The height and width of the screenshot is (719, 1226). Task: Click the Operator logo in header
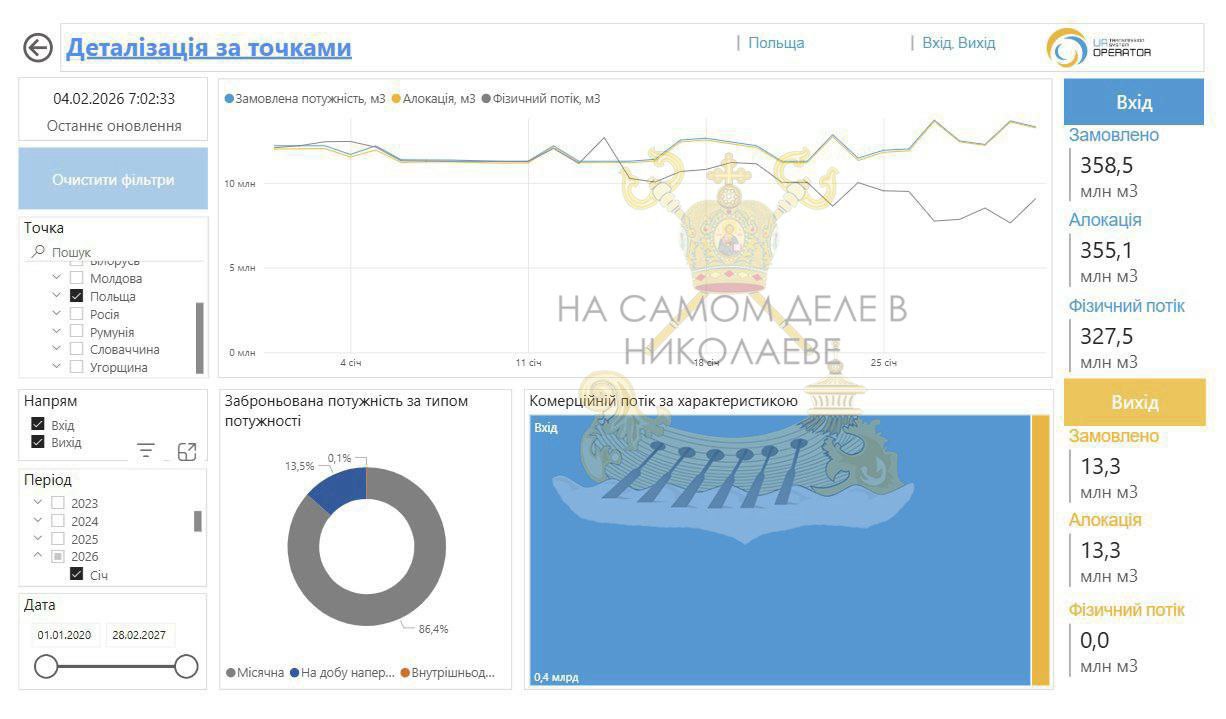(1099, 48)
